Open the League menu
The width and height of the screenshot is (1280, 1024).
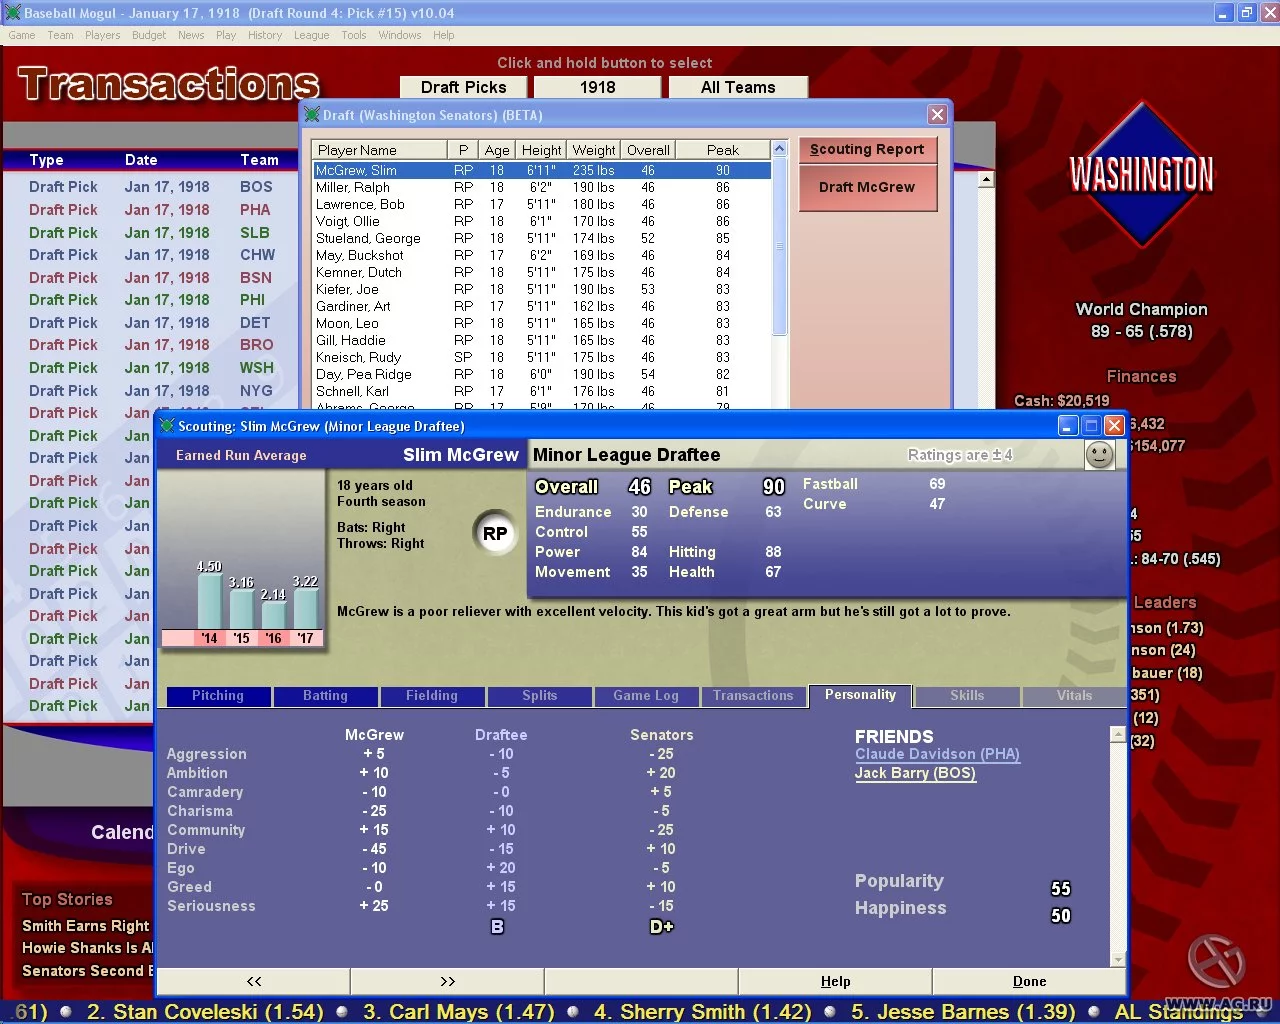click(x=311, y=35)
